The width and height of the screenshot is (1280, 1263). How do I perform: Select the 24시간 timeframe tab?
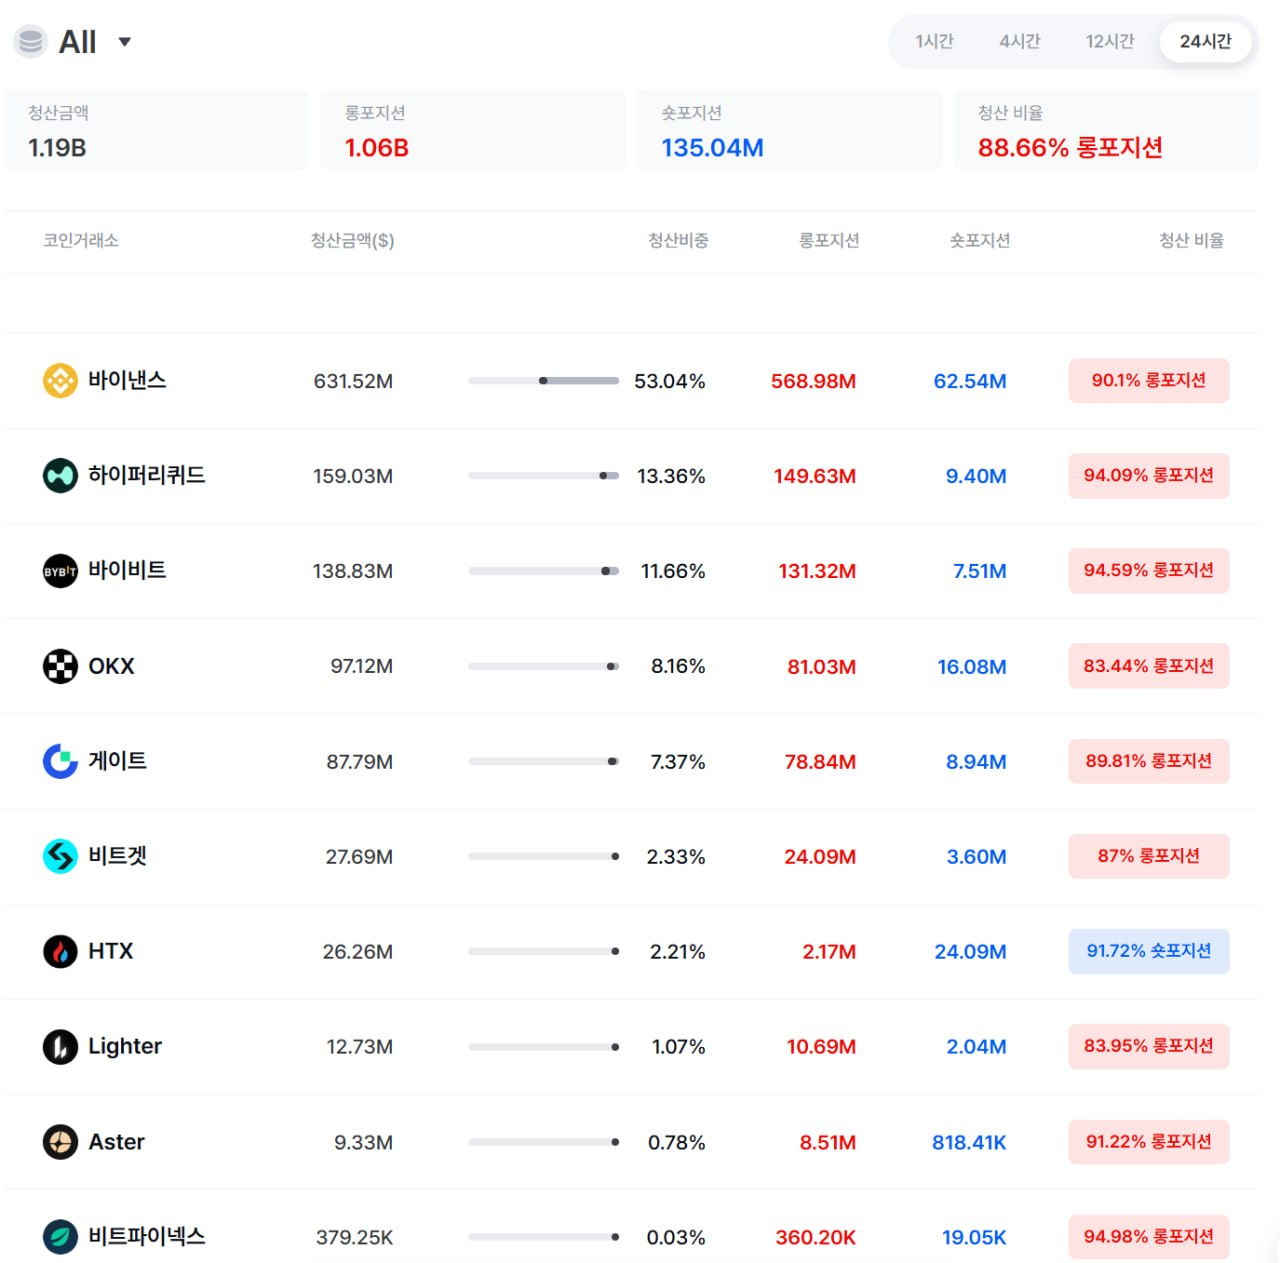(1205, 42)
